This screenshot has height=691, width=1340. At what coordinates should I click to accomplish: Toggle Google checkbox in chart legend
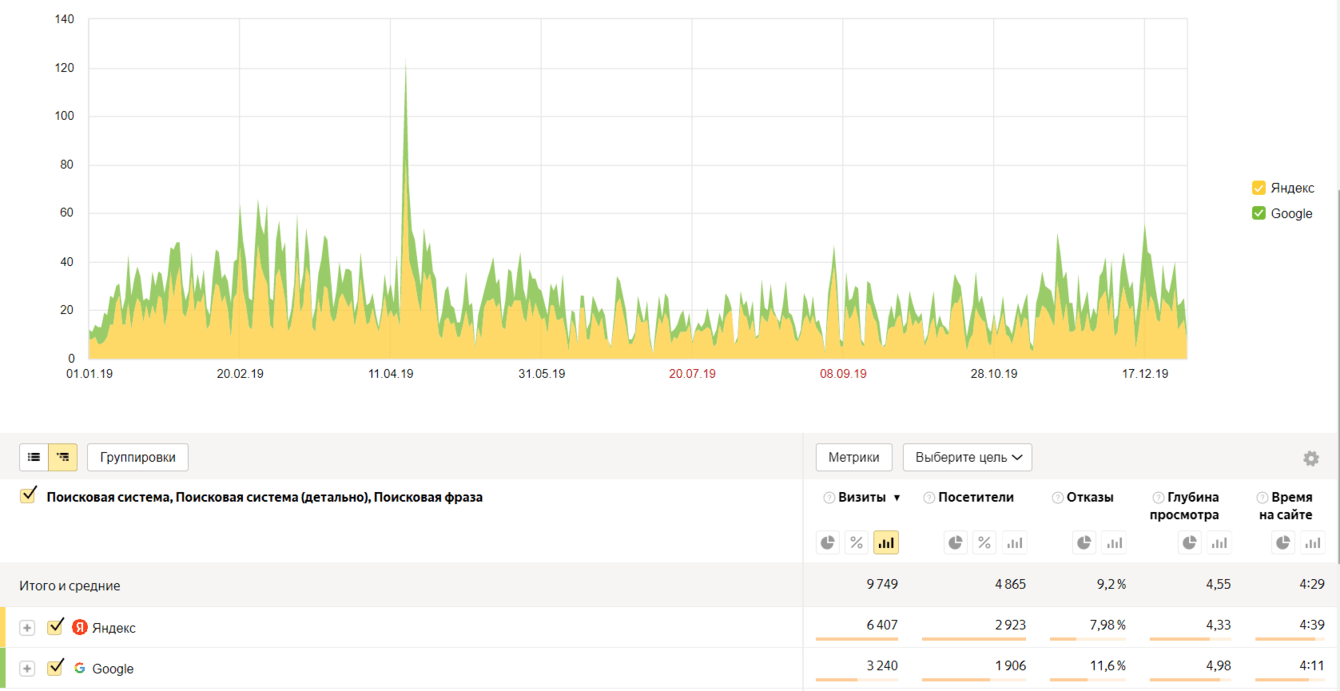pyautogui.click(x=1259, y=213)
